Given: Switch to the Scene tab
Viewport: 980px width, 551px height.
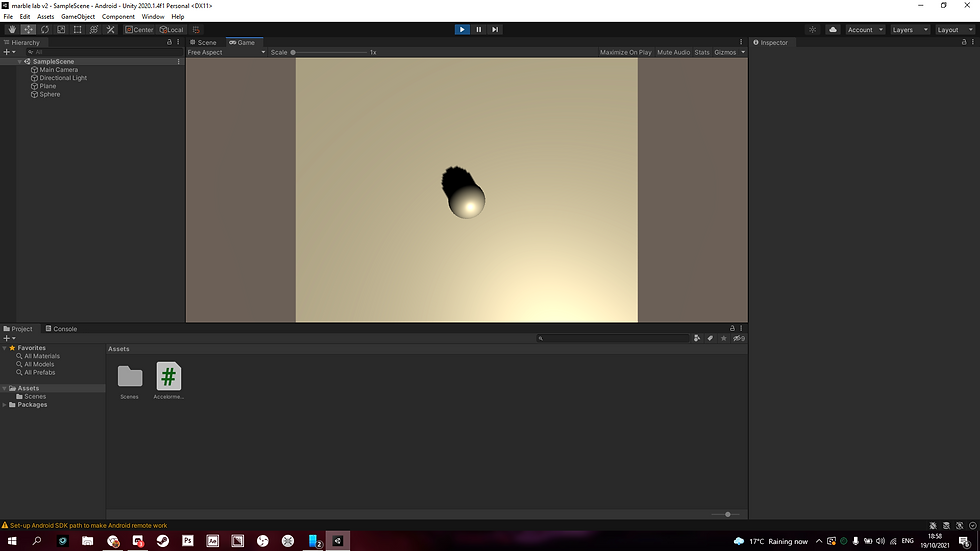Looking at the screenshot, I should point(204,42).
